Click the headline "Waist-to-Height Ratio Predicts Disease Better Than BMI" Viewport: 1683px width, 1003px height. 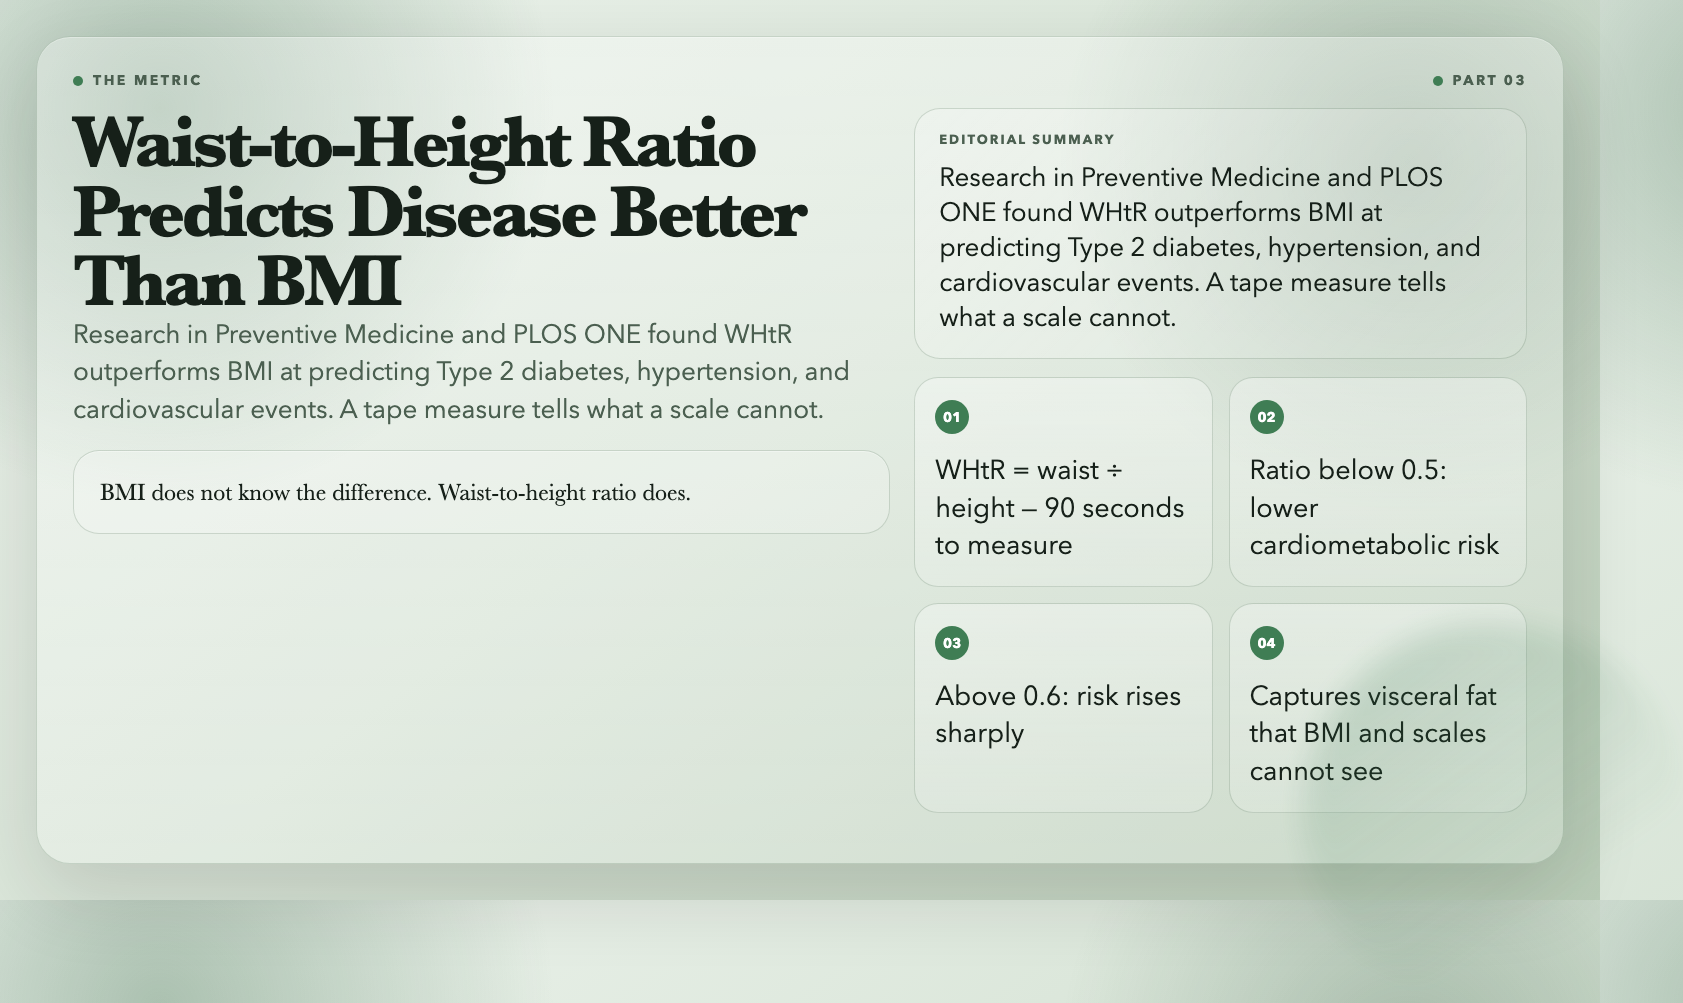(x=440, y=212)
